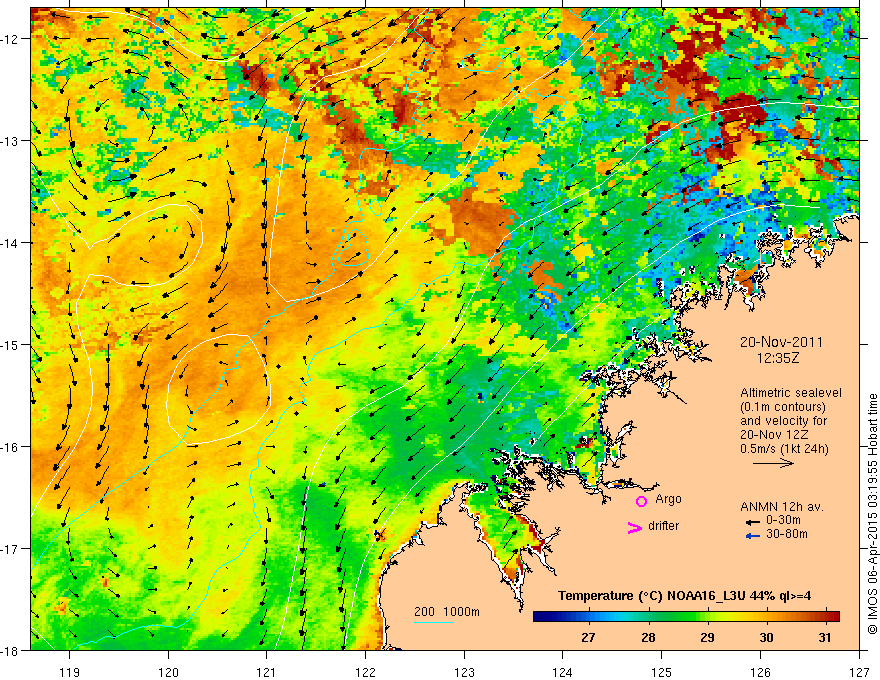This screenshot has width=880, height=680.
Task: Click the longitude axis label 122
Action: 365,672
